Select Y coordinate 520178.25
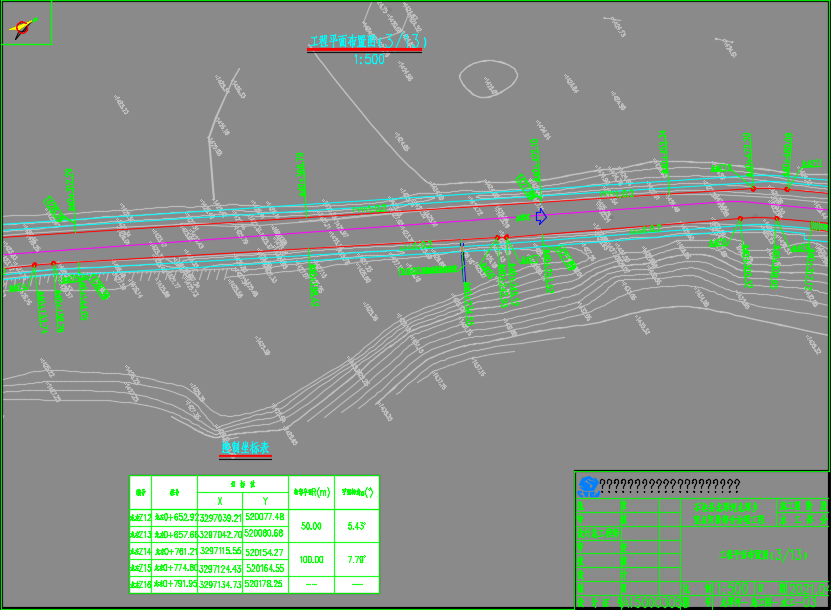 pyautogui.click(x=265, y=584)
